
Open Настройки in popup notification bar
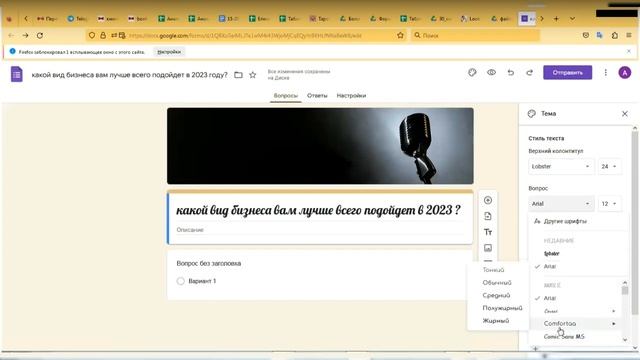(x=169, y=52)
